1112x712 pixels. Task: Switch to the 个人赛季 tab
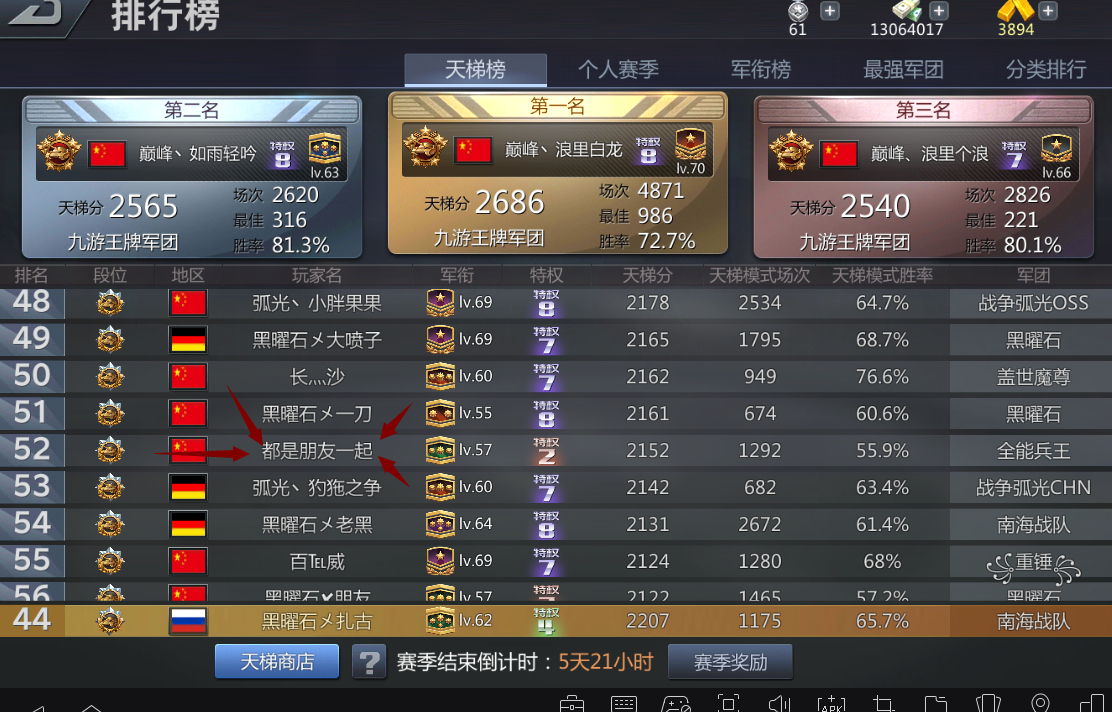(x=618, y=69)
